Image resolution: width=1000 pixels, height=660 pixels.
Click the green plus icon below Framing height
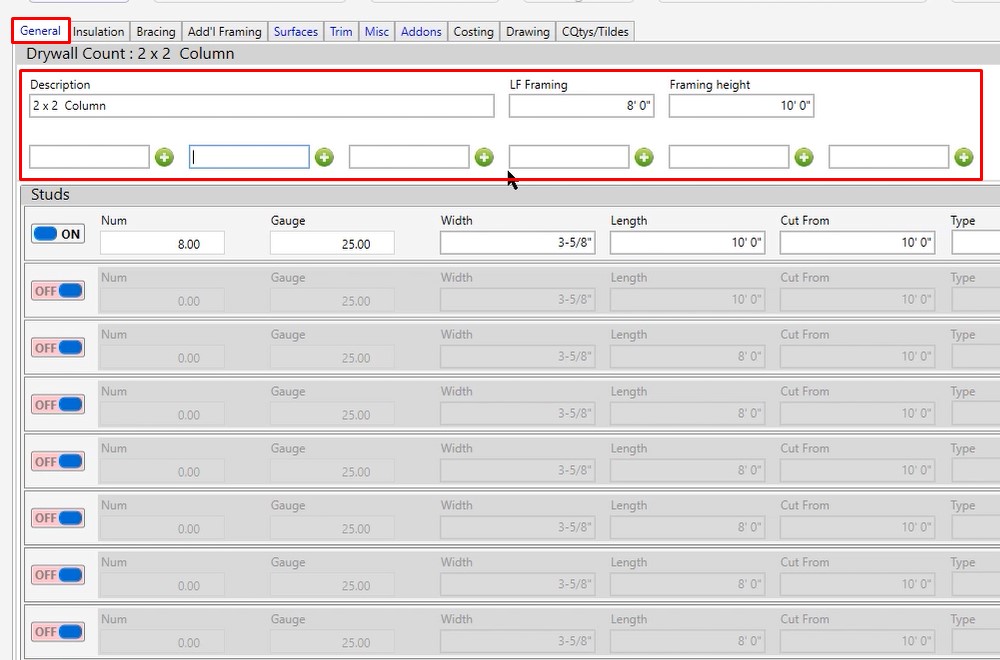(x=804, y=157)
